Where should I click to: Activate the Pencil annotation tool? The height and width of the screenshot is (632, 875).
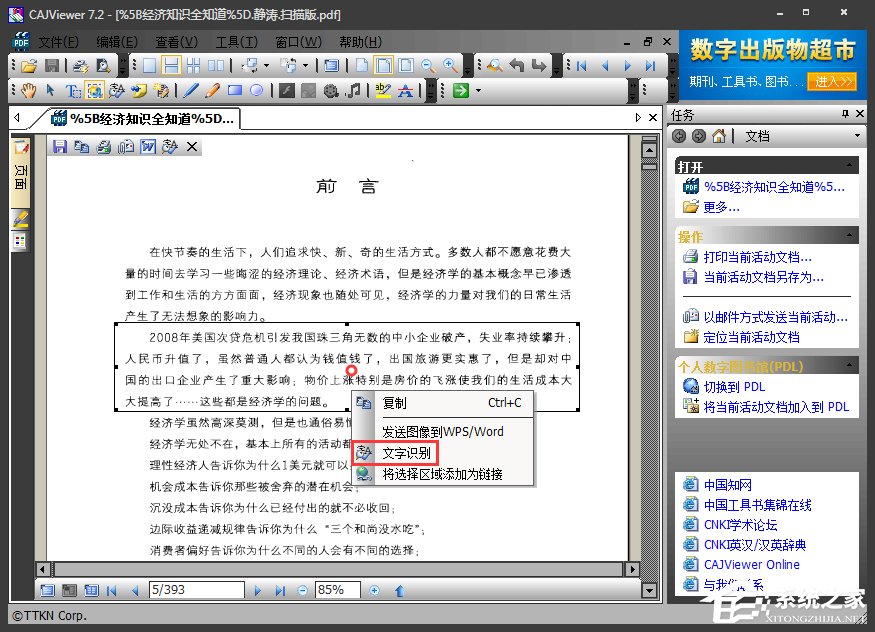210,89
